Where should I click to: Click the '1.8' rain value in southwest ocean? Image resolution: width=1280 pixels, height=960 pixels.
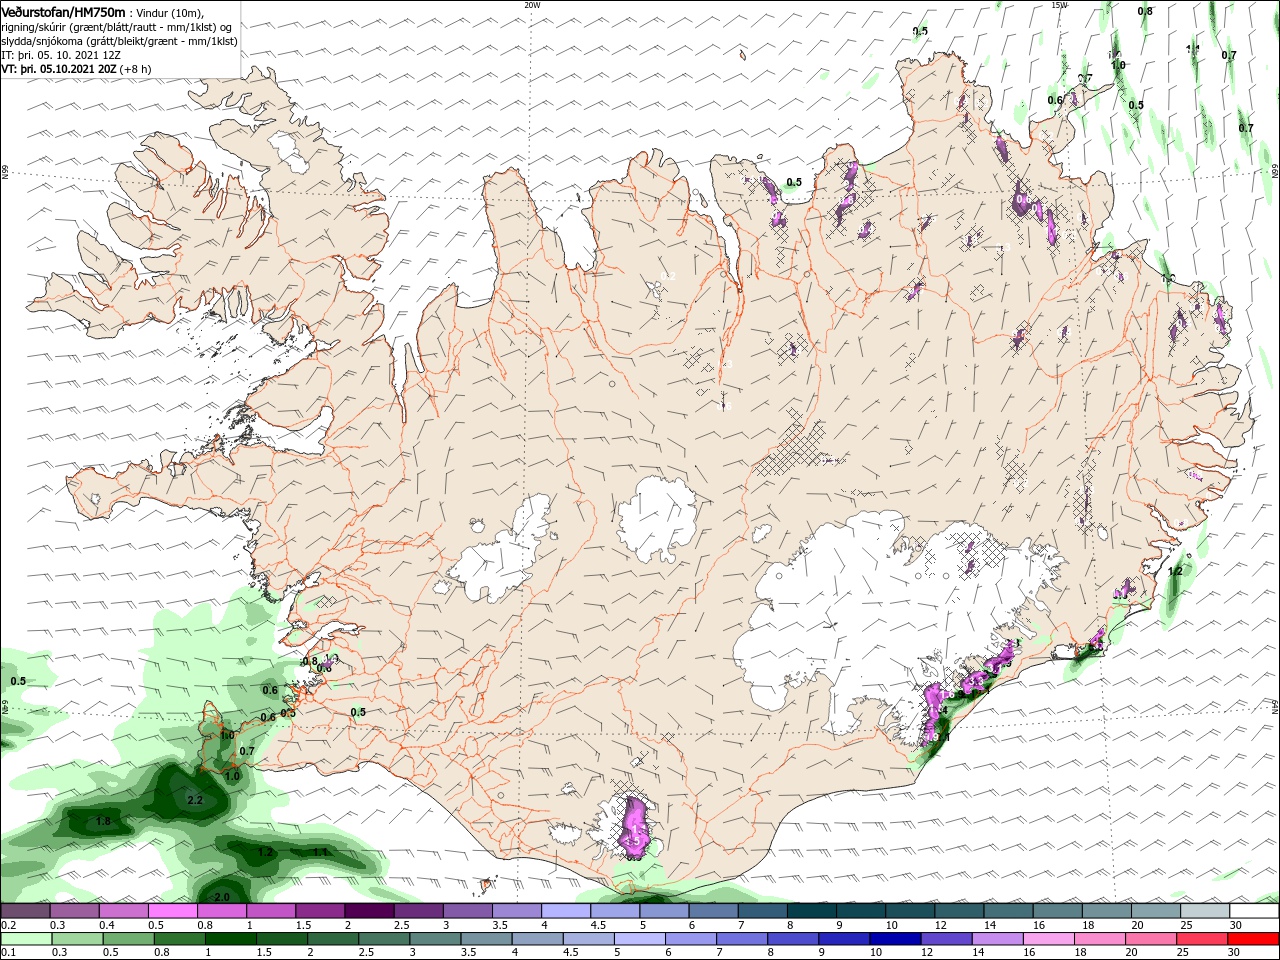103,822
